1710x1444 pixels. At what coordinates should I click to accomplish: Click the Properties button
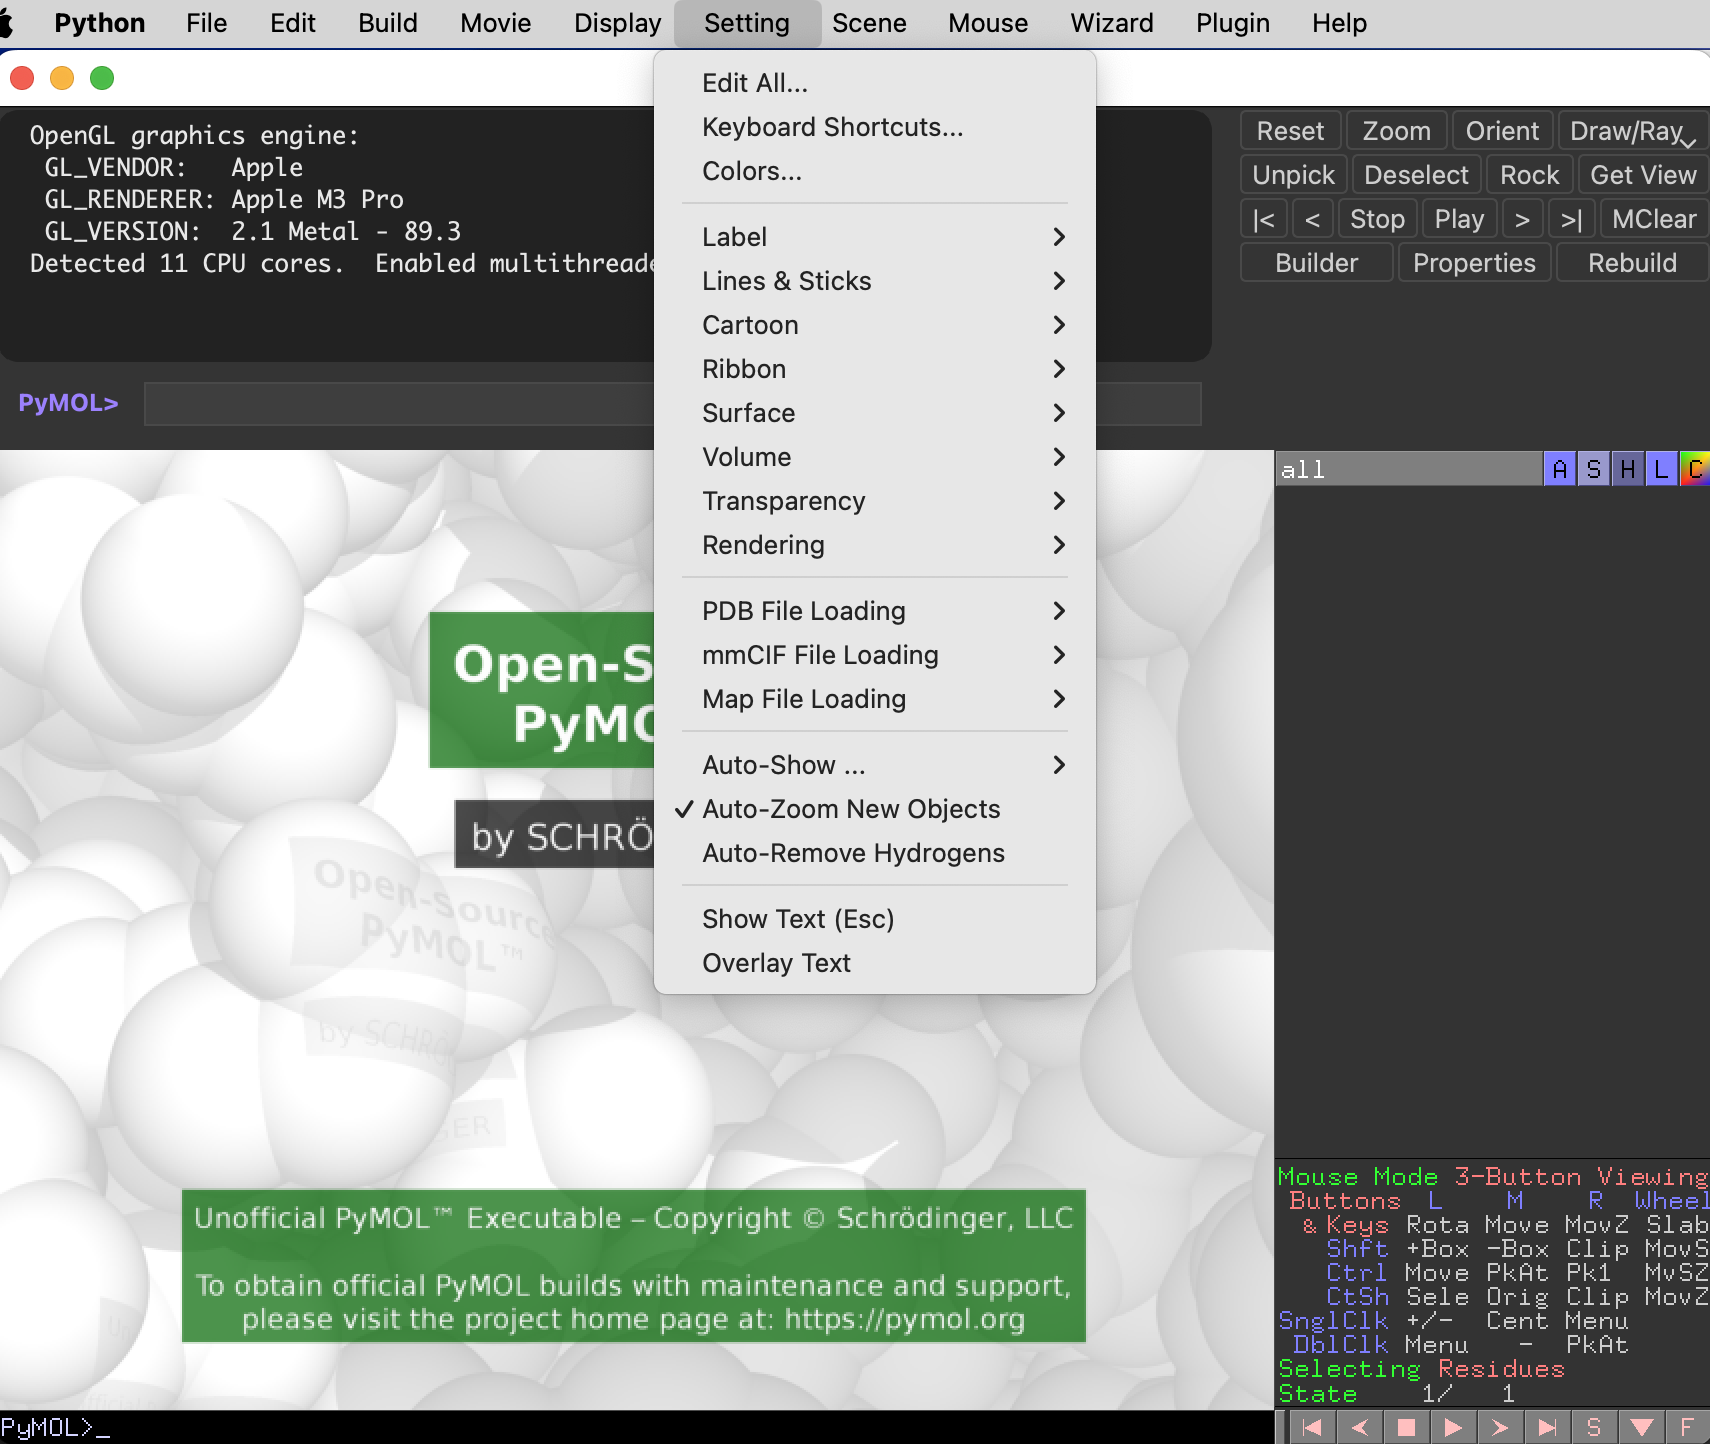coord(1474,263)
